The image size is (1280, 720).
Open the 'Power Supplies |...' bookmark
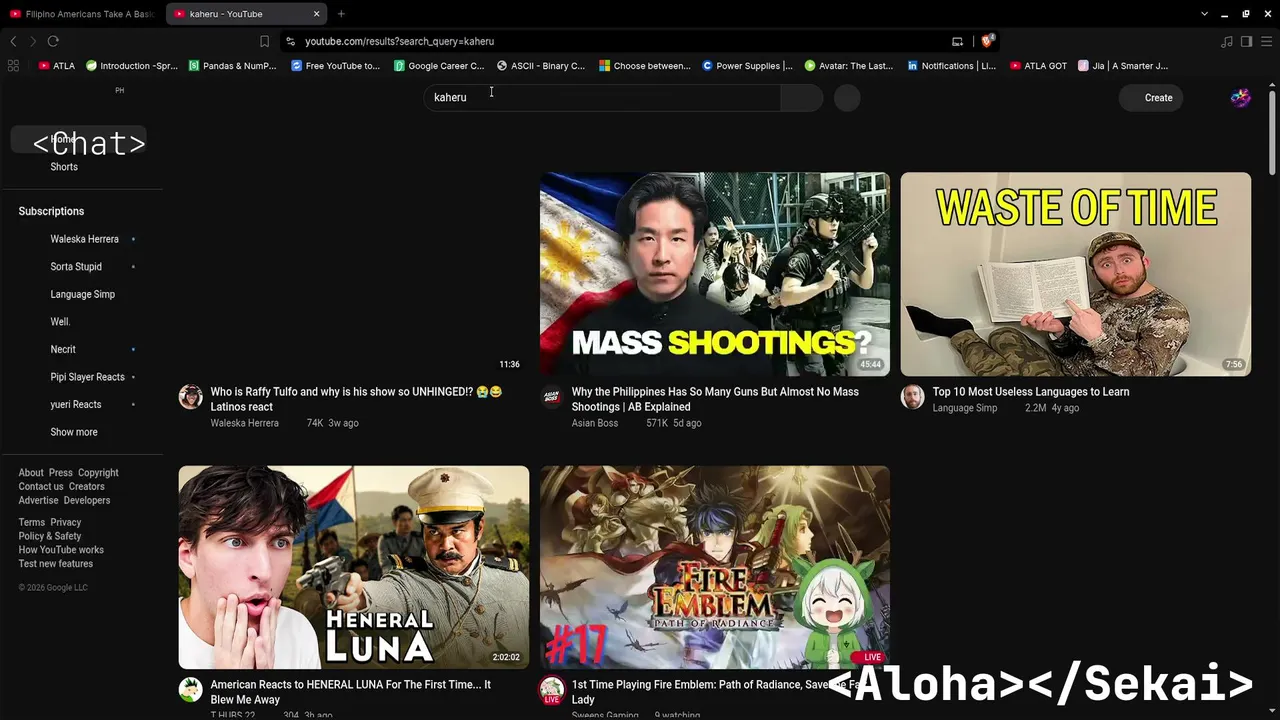tap(747, 66)
